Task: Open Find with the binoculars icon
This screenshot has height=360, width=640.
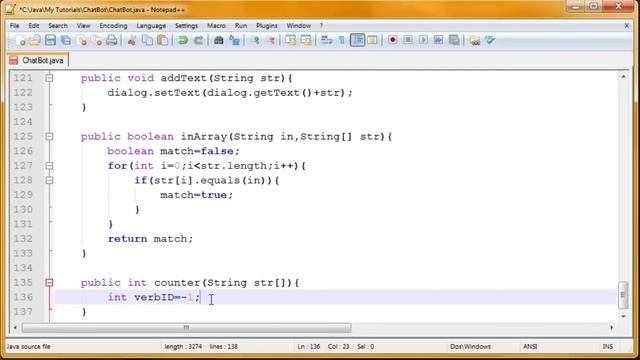Action: [219, 40]
